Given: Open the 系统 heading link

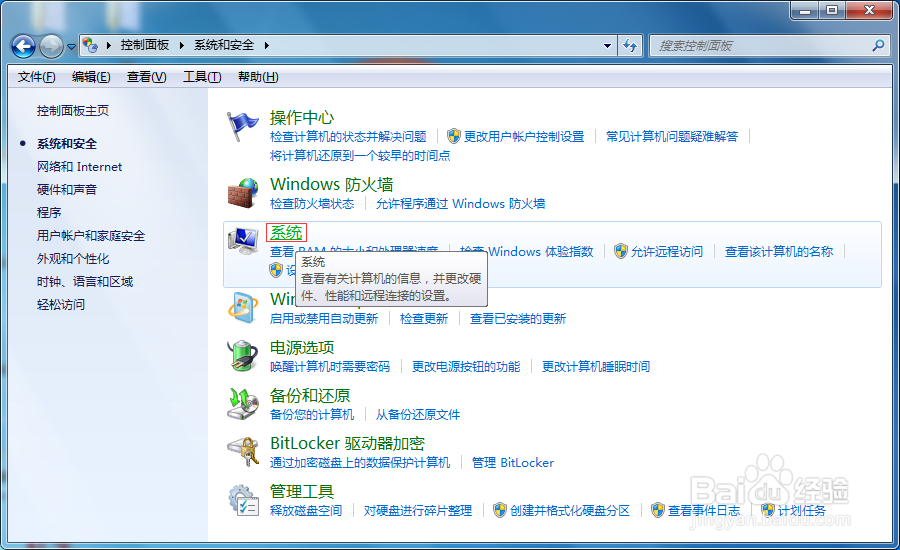Looking at the screenshot, I should (x=286, y=233).
